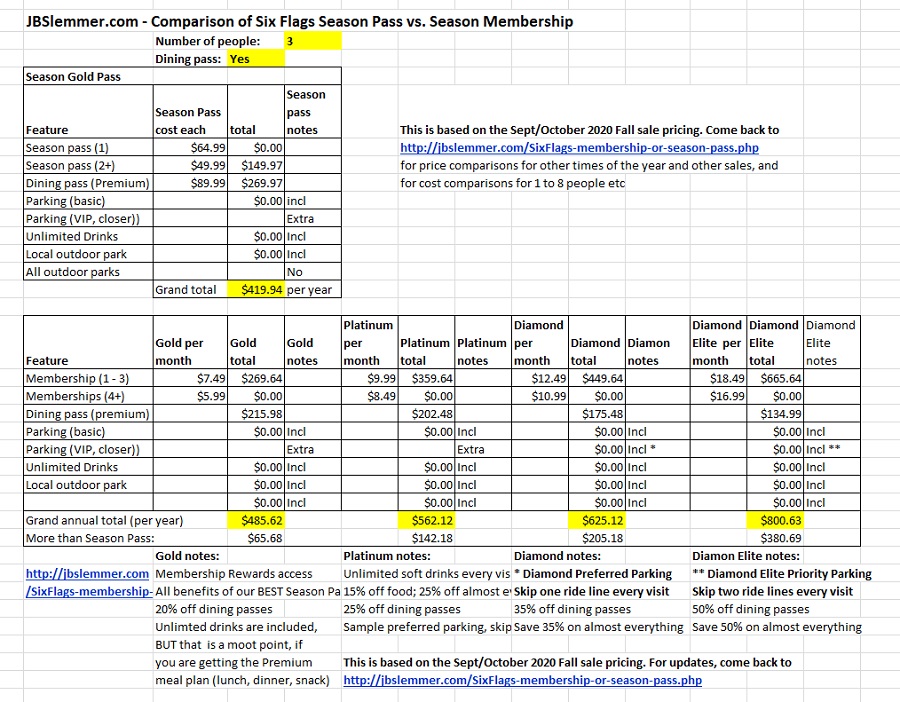Select the $800.63 Diamond Elite grand total

775,520
